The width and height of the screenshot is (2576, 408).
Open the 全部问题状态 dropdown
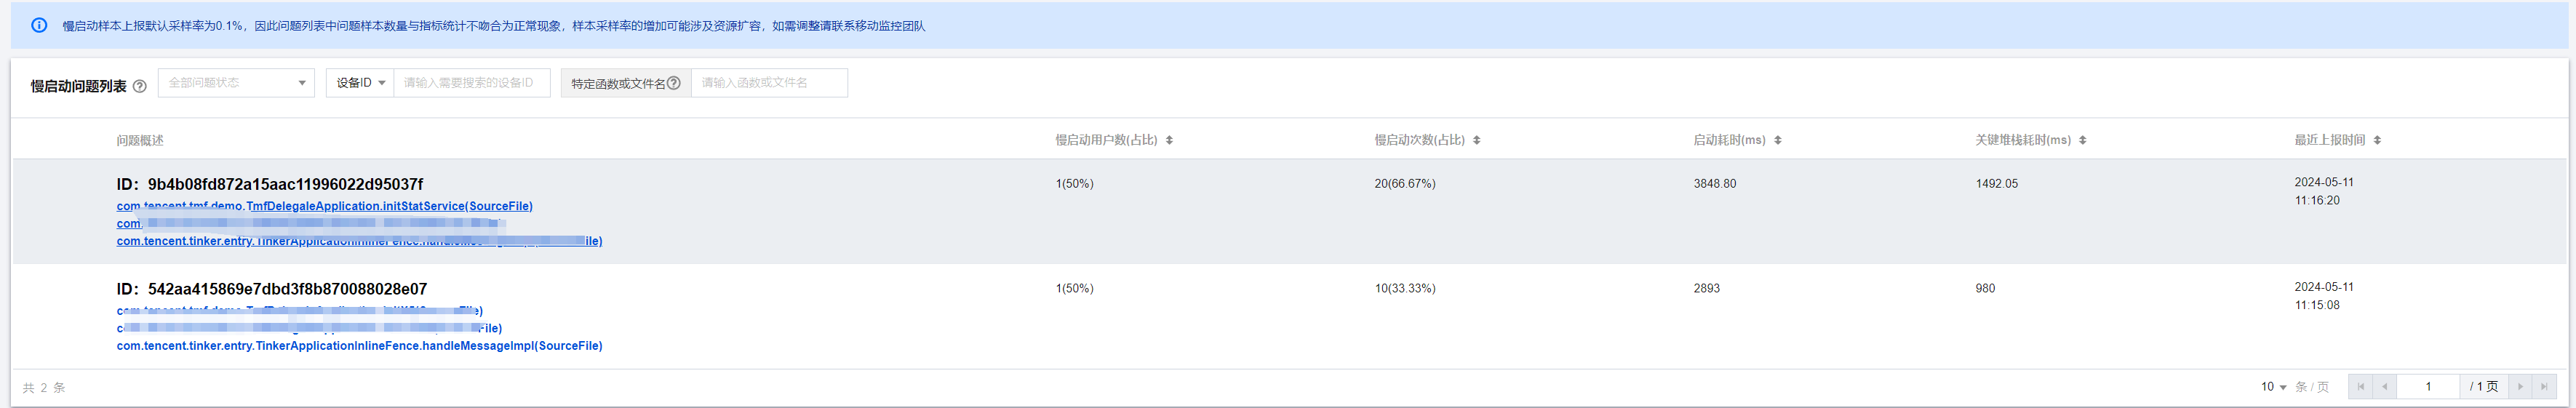[x=236, y=83]
